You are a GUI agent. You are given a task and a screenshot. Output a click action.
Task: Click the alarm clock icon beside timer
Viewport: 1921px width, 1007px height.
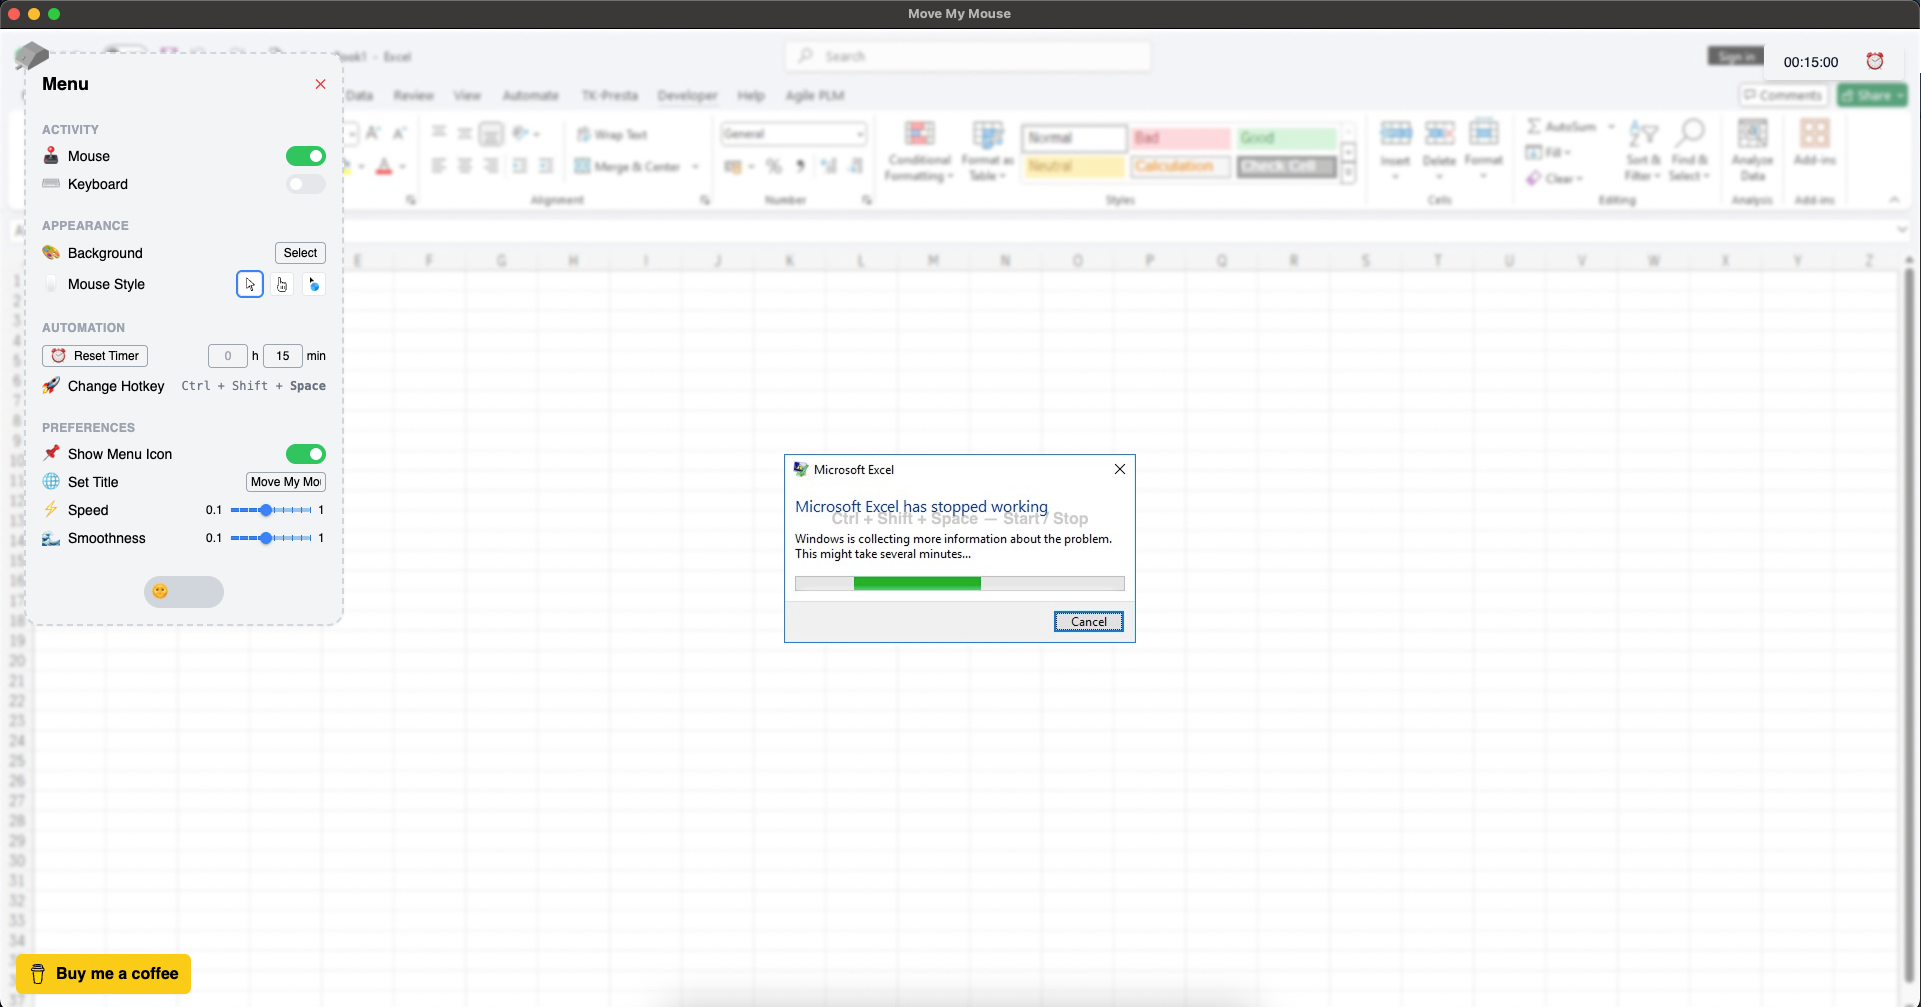(x=1875, y=61)
